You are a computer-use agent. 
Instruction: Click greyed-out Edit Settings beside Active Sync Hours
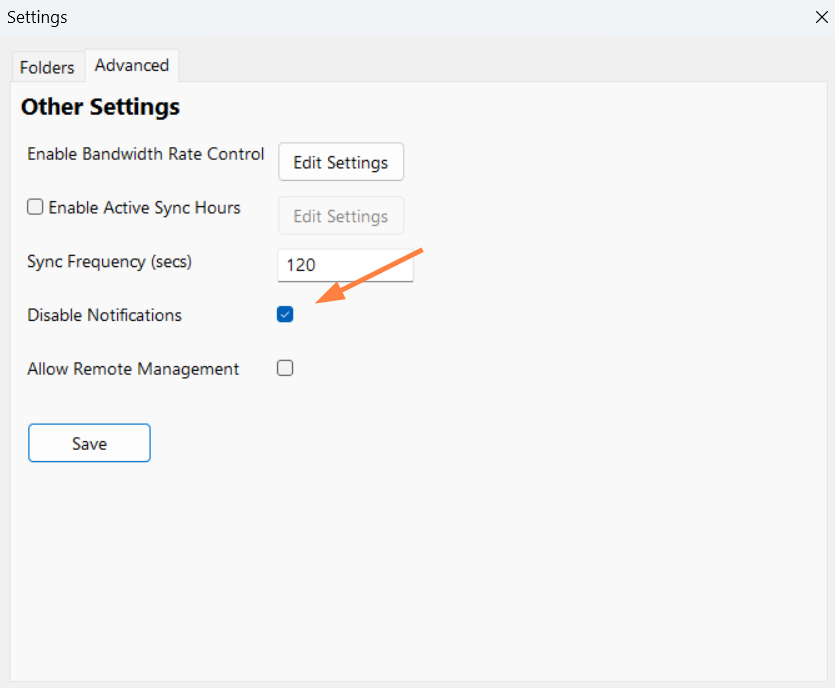[340, 216]
